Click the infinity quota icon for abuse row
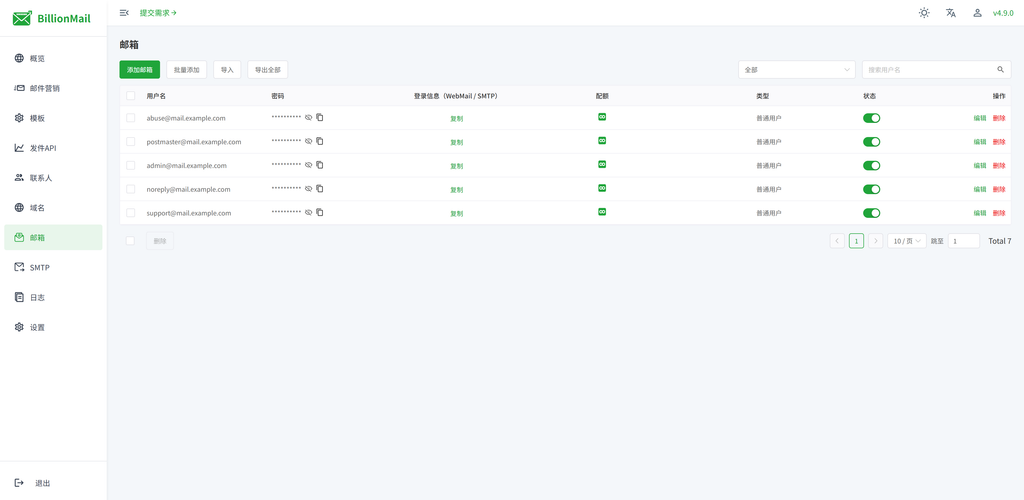 tap(602, 117)
